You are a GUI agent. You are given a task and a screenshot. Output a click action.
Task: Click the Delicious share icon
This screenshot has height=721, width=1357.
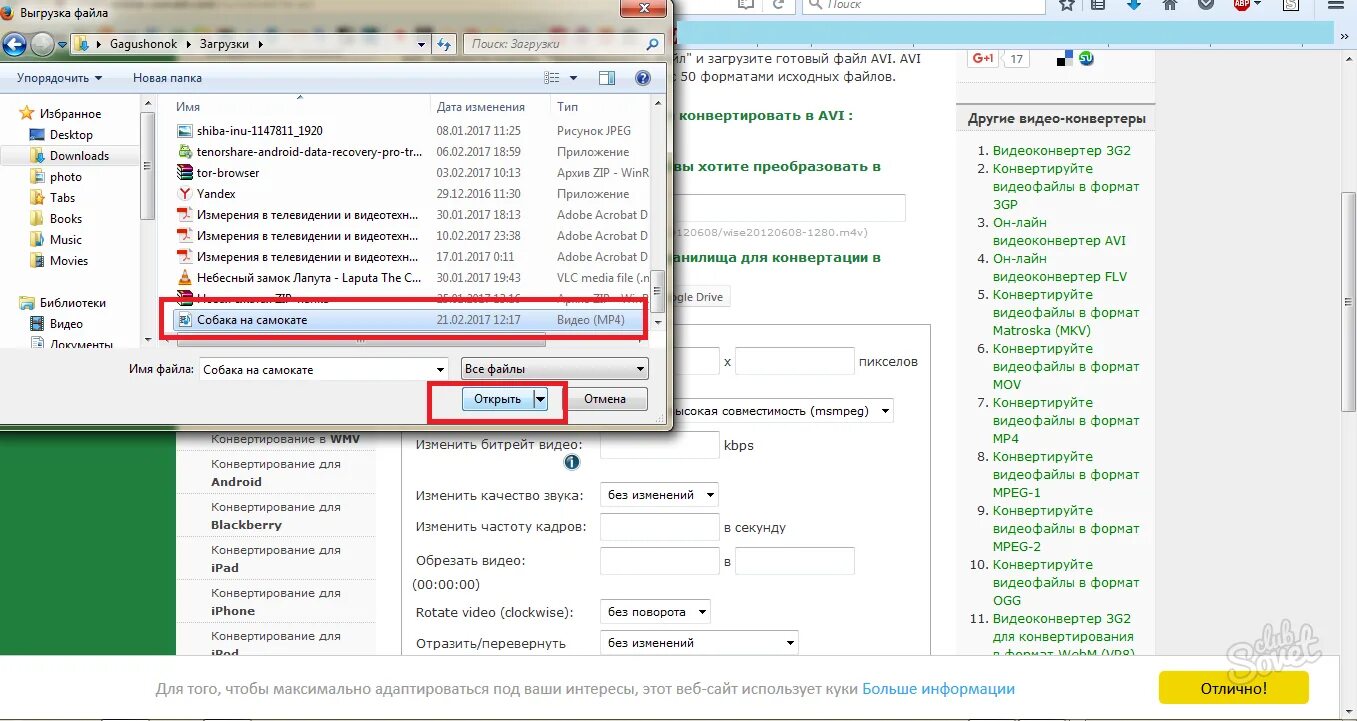pyautogui.click(x=1065, y=58)
